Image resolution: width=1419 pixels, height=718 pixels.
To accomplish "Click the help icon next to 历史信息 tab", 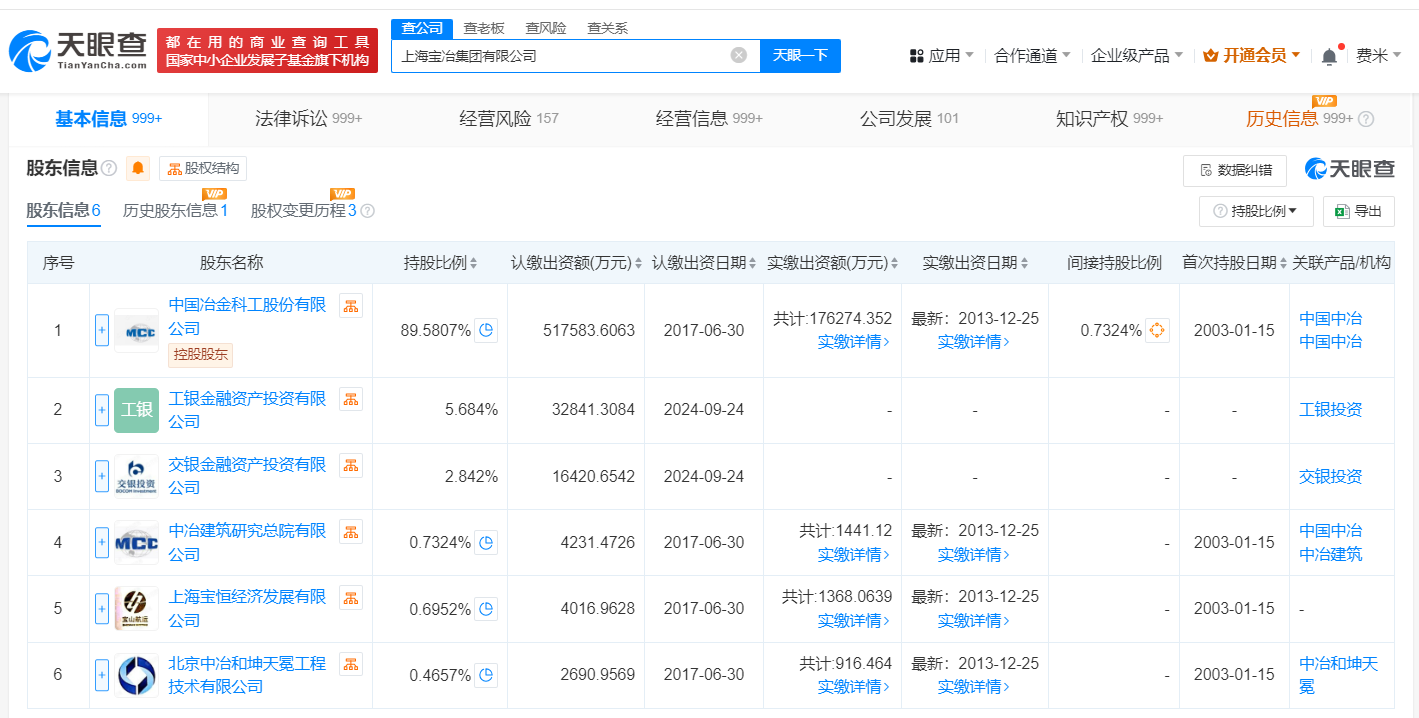I will [1366, 119].
